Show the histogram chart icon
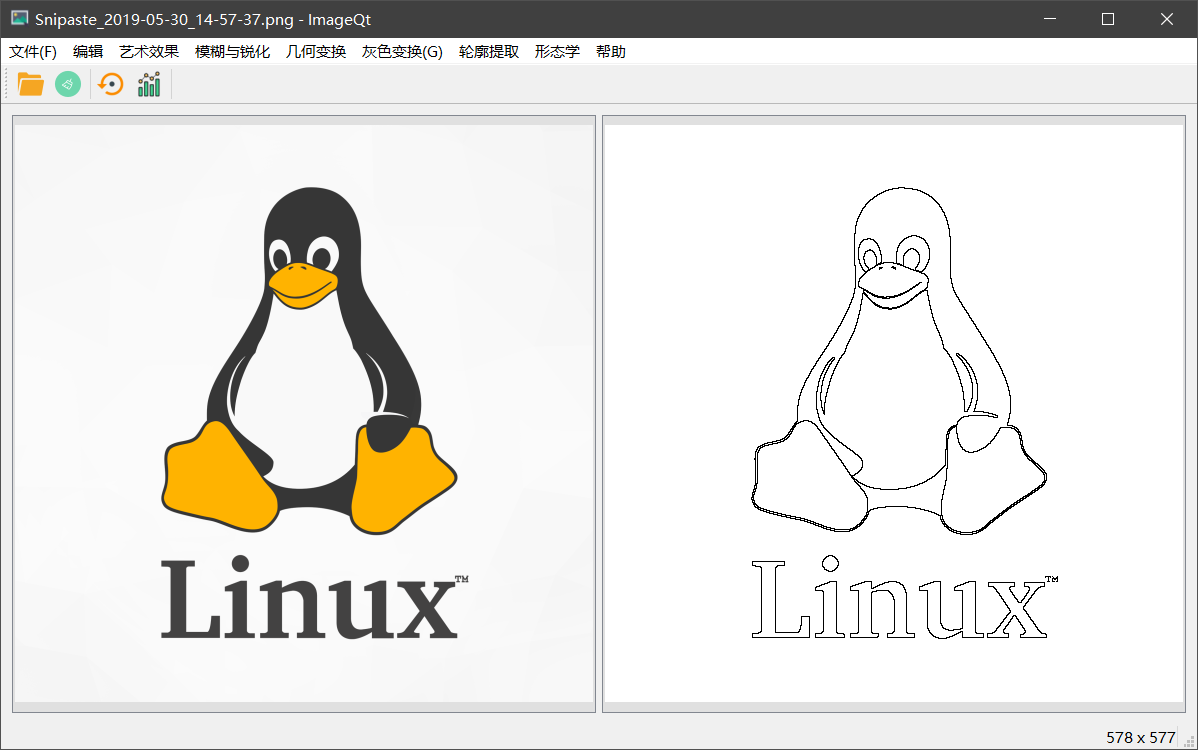Viewport: 1198px width, 750px height. [x=149, y=84]
